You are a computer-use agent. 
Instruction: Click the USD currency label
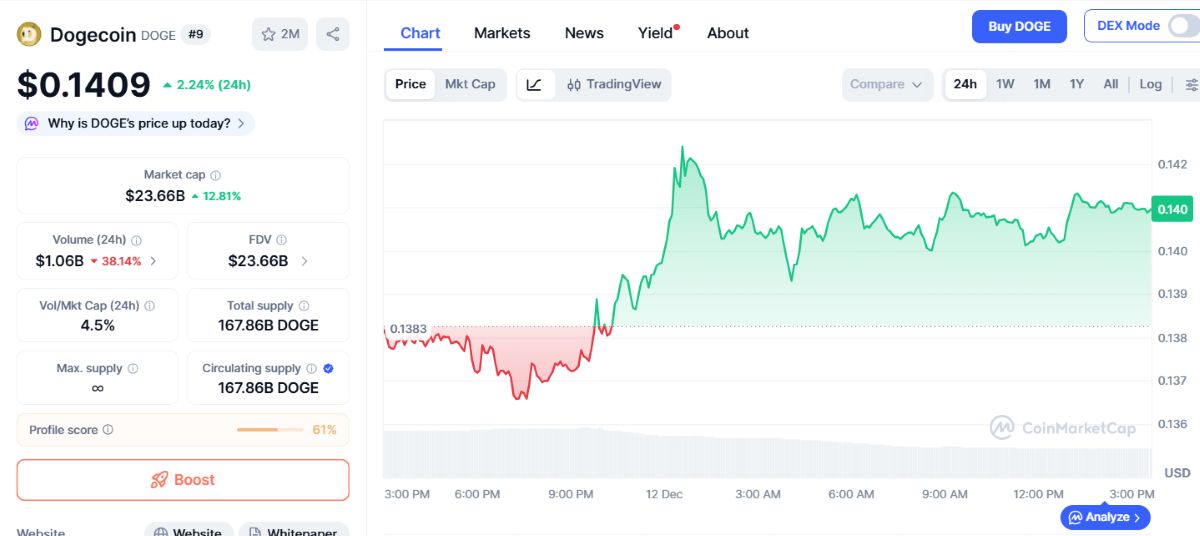pos(1177,472)
